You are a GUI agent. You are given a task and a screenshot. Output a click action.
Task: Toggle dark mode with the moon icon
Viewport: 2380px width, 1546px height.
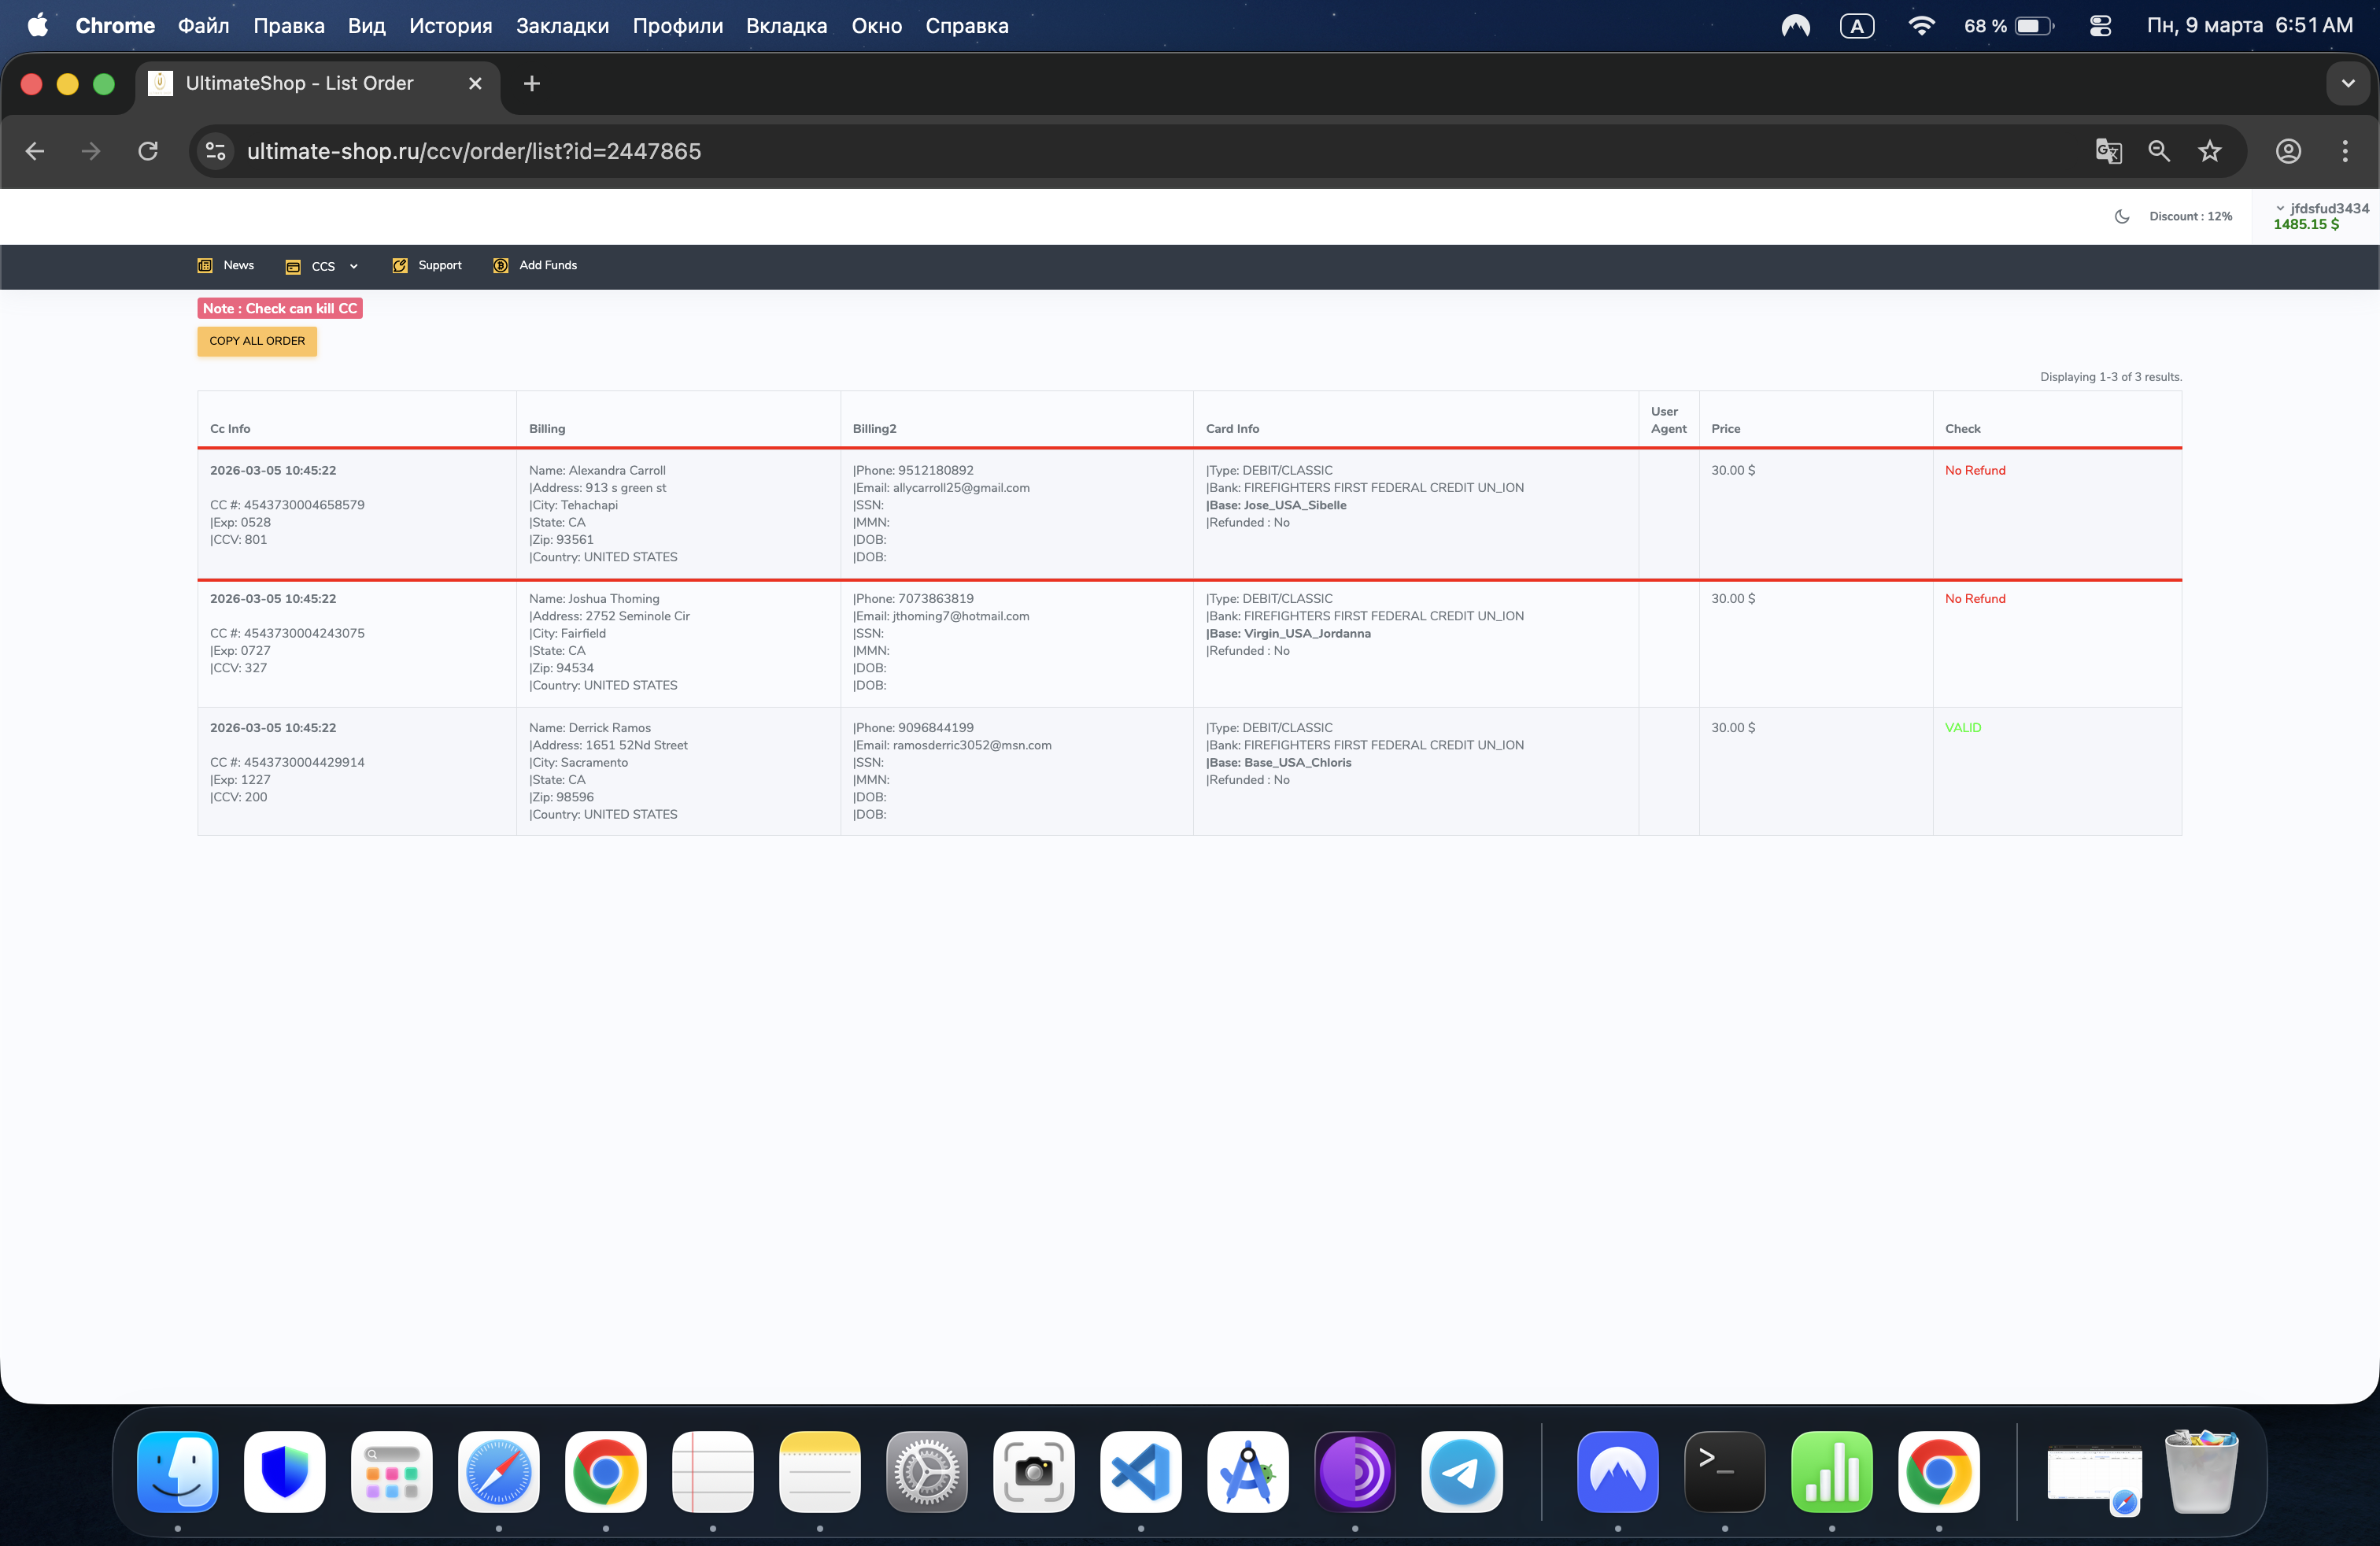tap(2122, 216)
